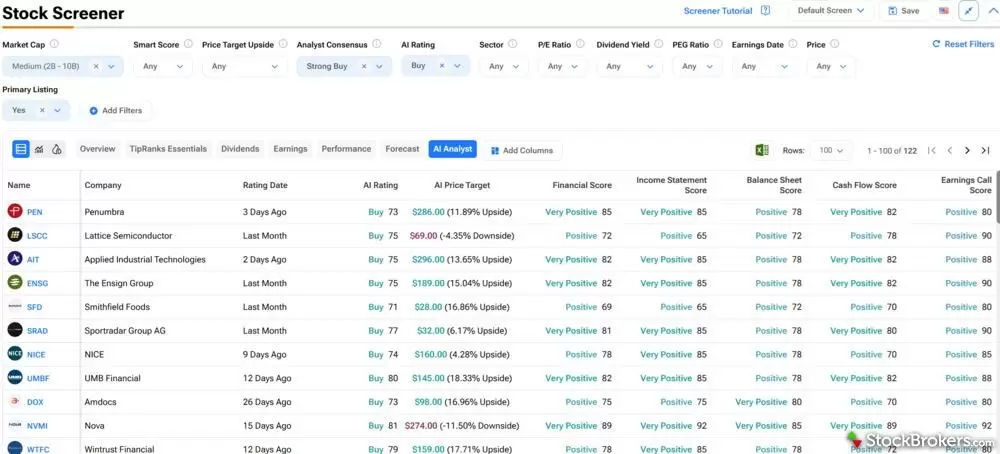
Task: Click the Smart Score info icon
Action: [x=188, y=44]
